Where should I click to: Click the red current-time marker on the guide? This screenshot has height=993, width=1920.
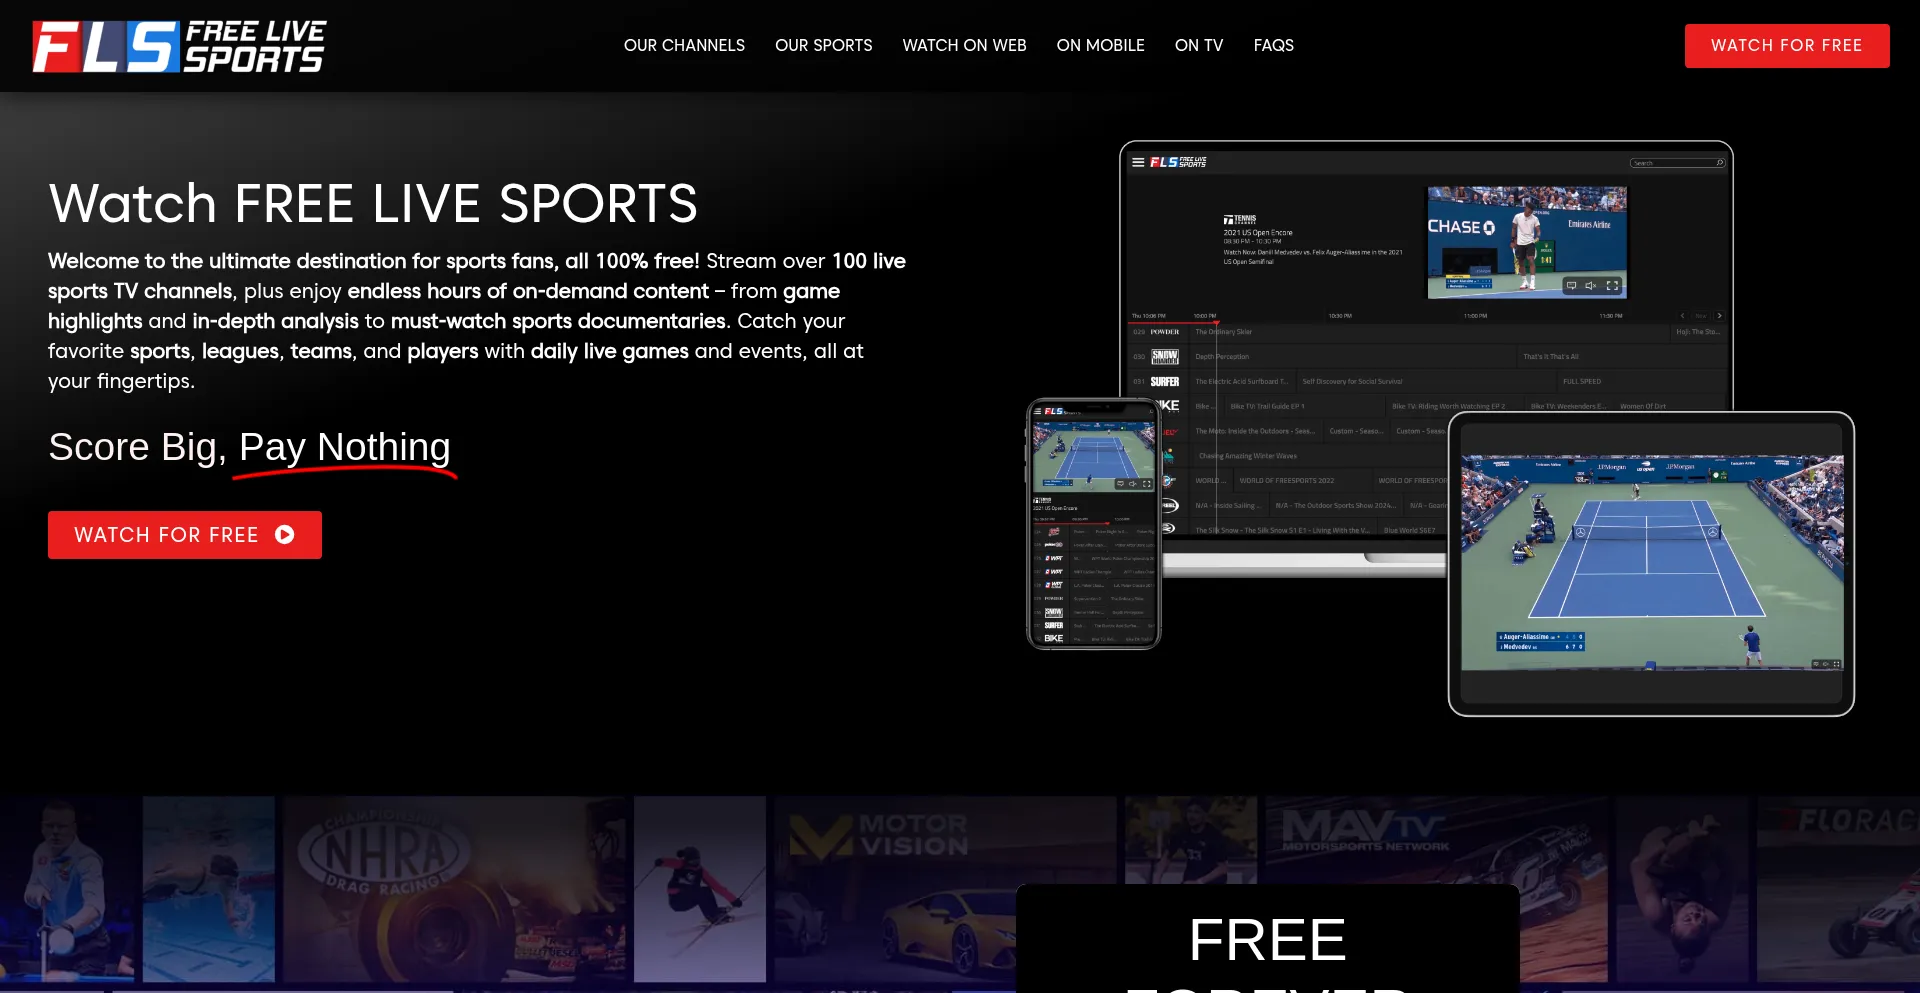[1217, 321]
